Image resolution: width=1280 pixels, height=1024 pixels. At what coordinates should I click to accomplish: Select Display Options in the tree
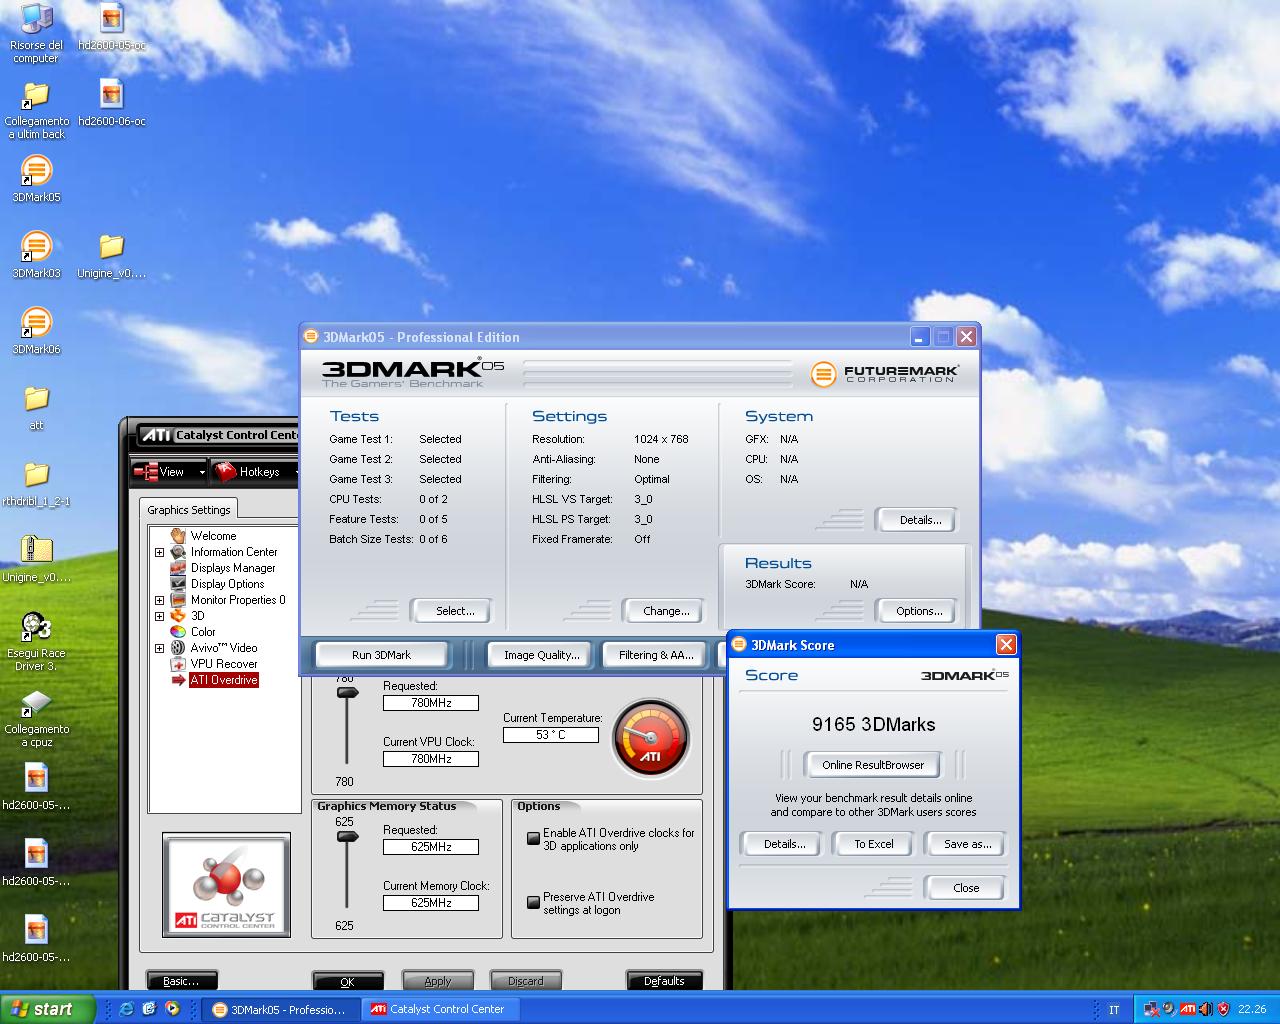coord(228,584)
